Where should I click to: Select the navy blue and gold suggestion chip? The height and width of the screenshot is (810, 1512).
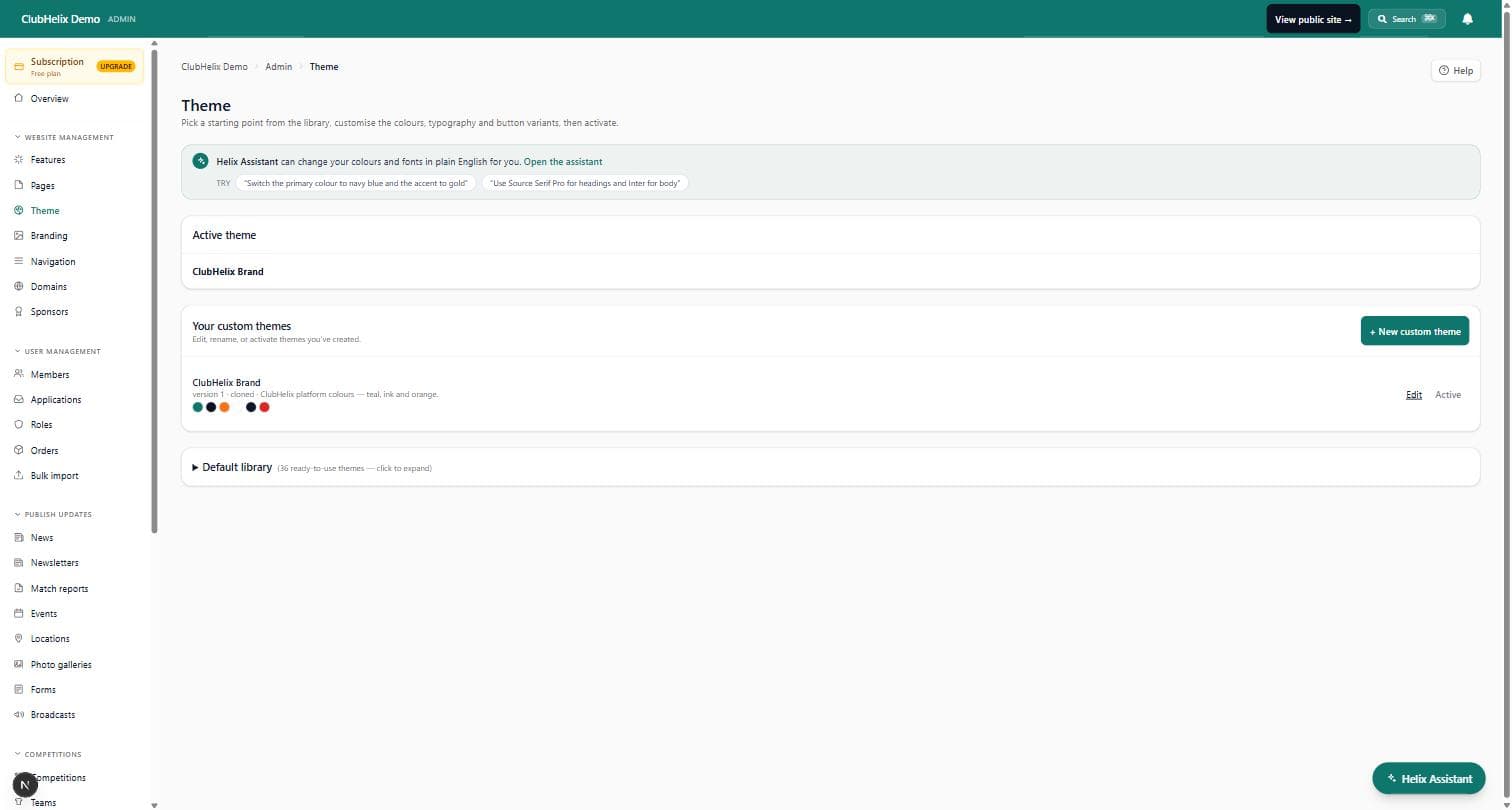pyautogui.click(x=356, y=183)
